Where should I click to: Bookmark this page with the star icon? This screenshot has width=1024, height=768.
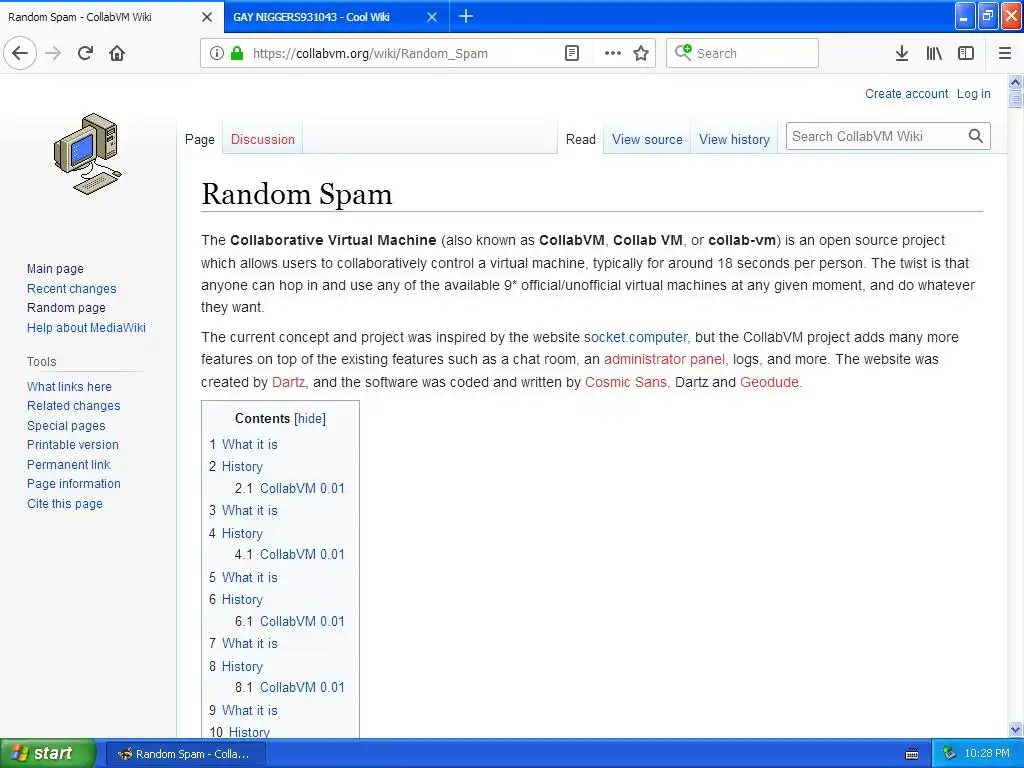[641, 53]
